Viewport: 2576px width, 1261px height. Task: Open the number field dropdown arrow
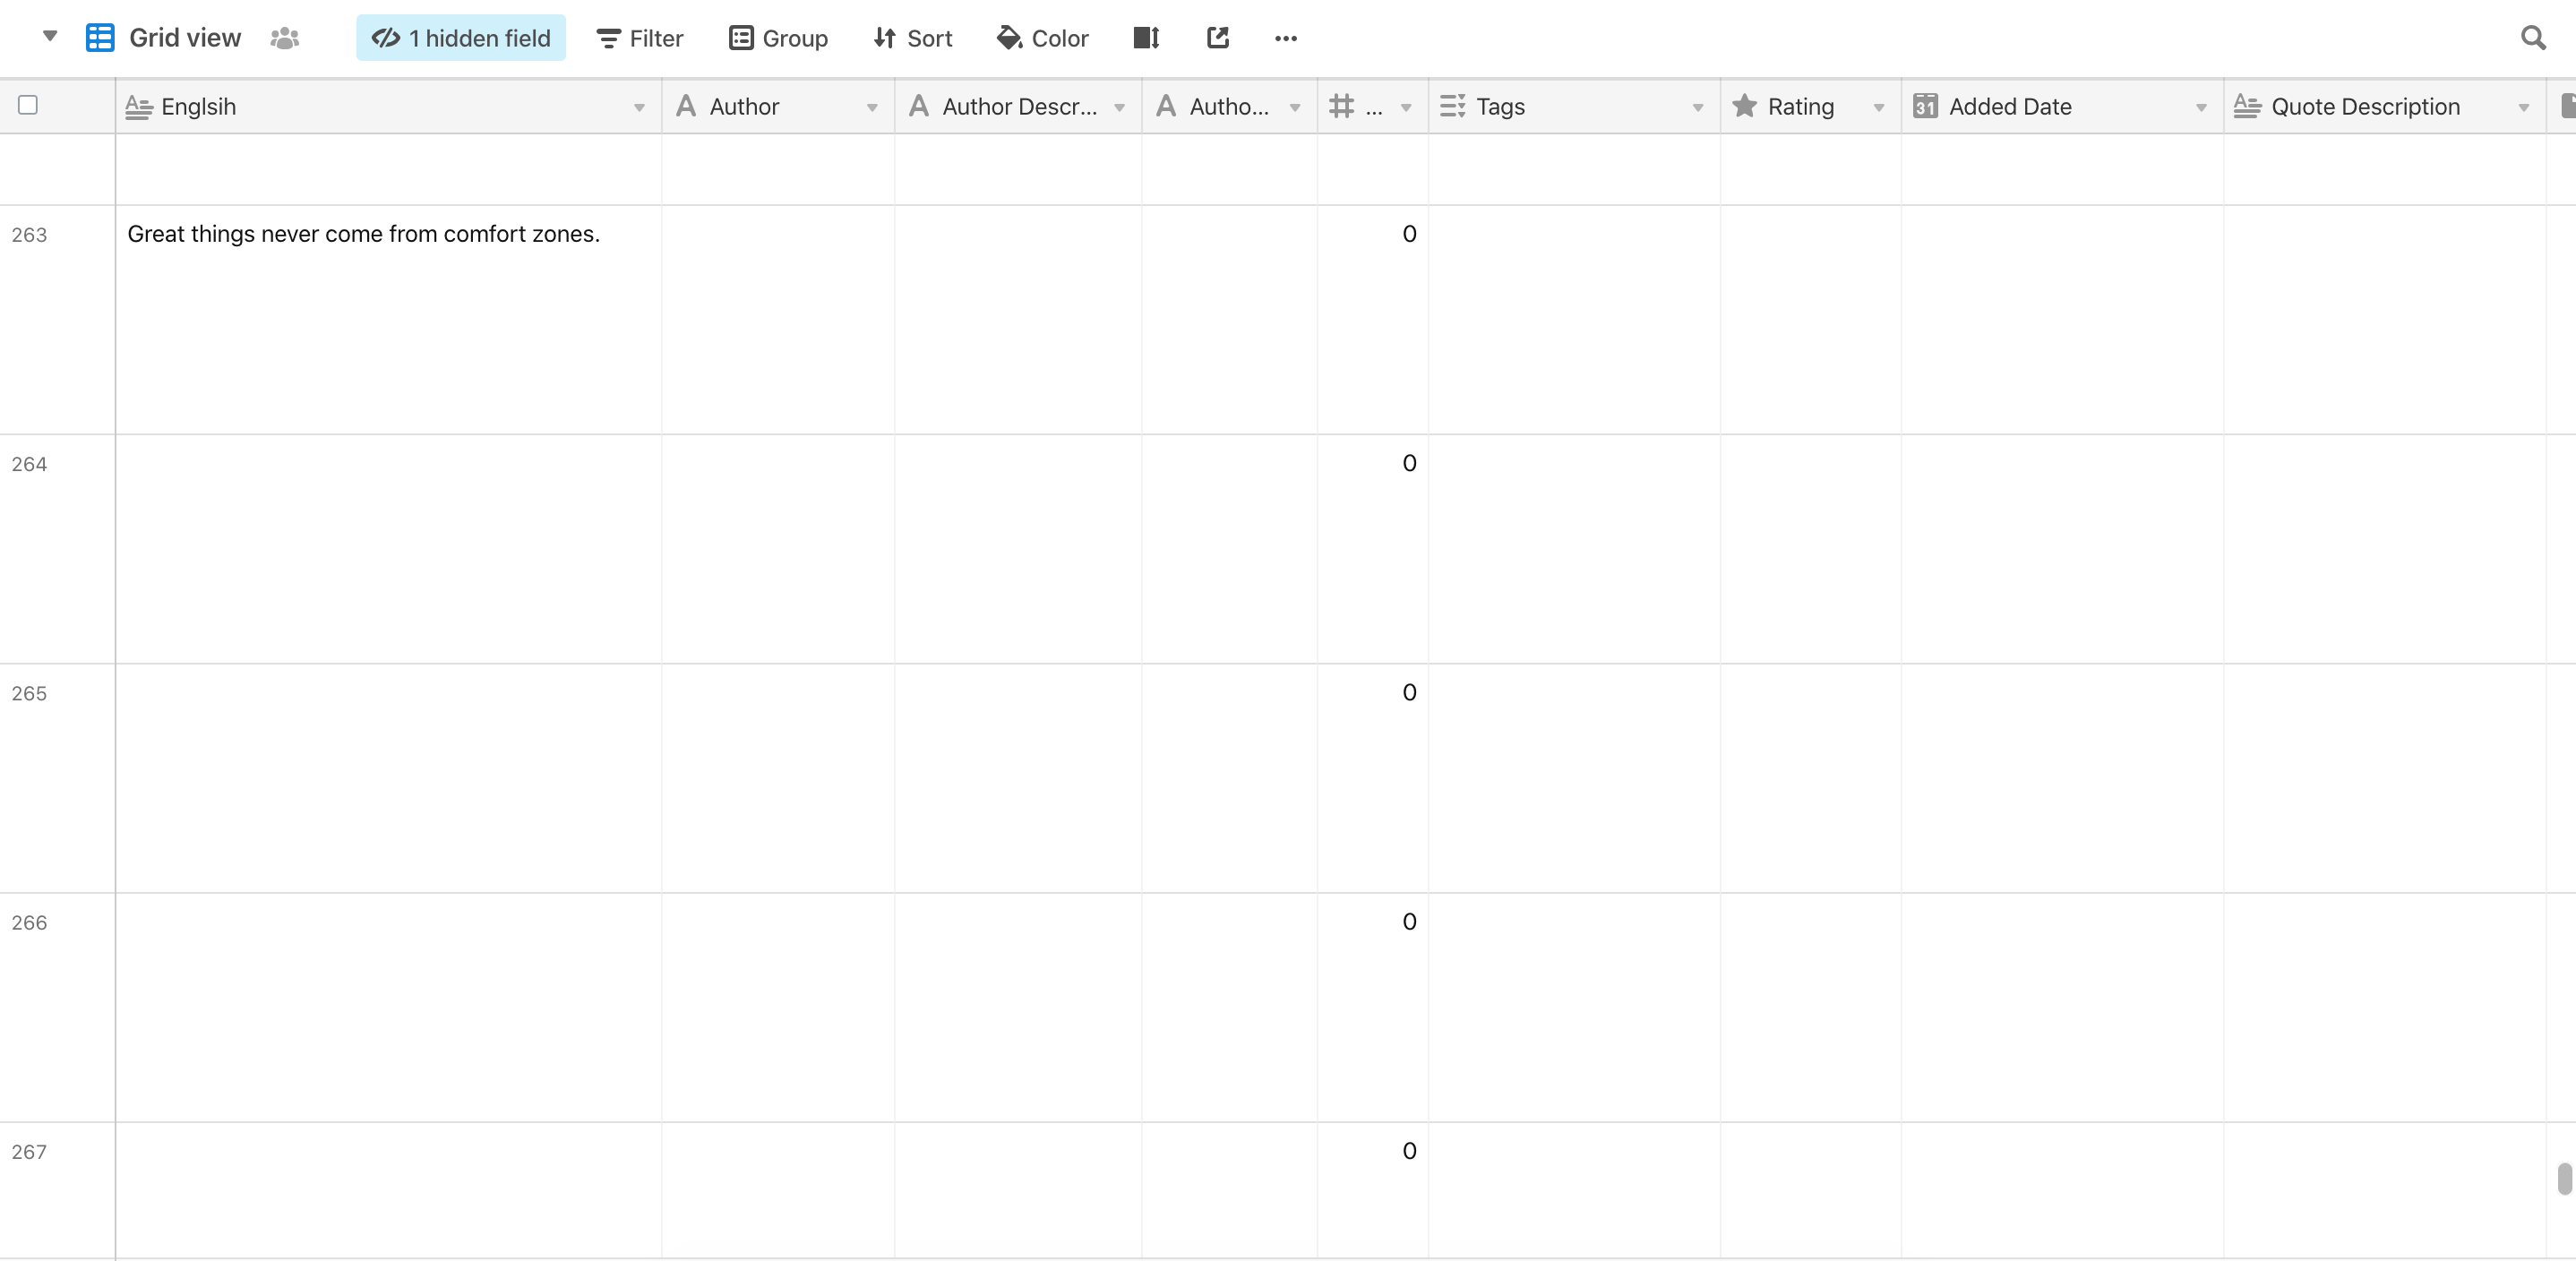(1406, 107)
